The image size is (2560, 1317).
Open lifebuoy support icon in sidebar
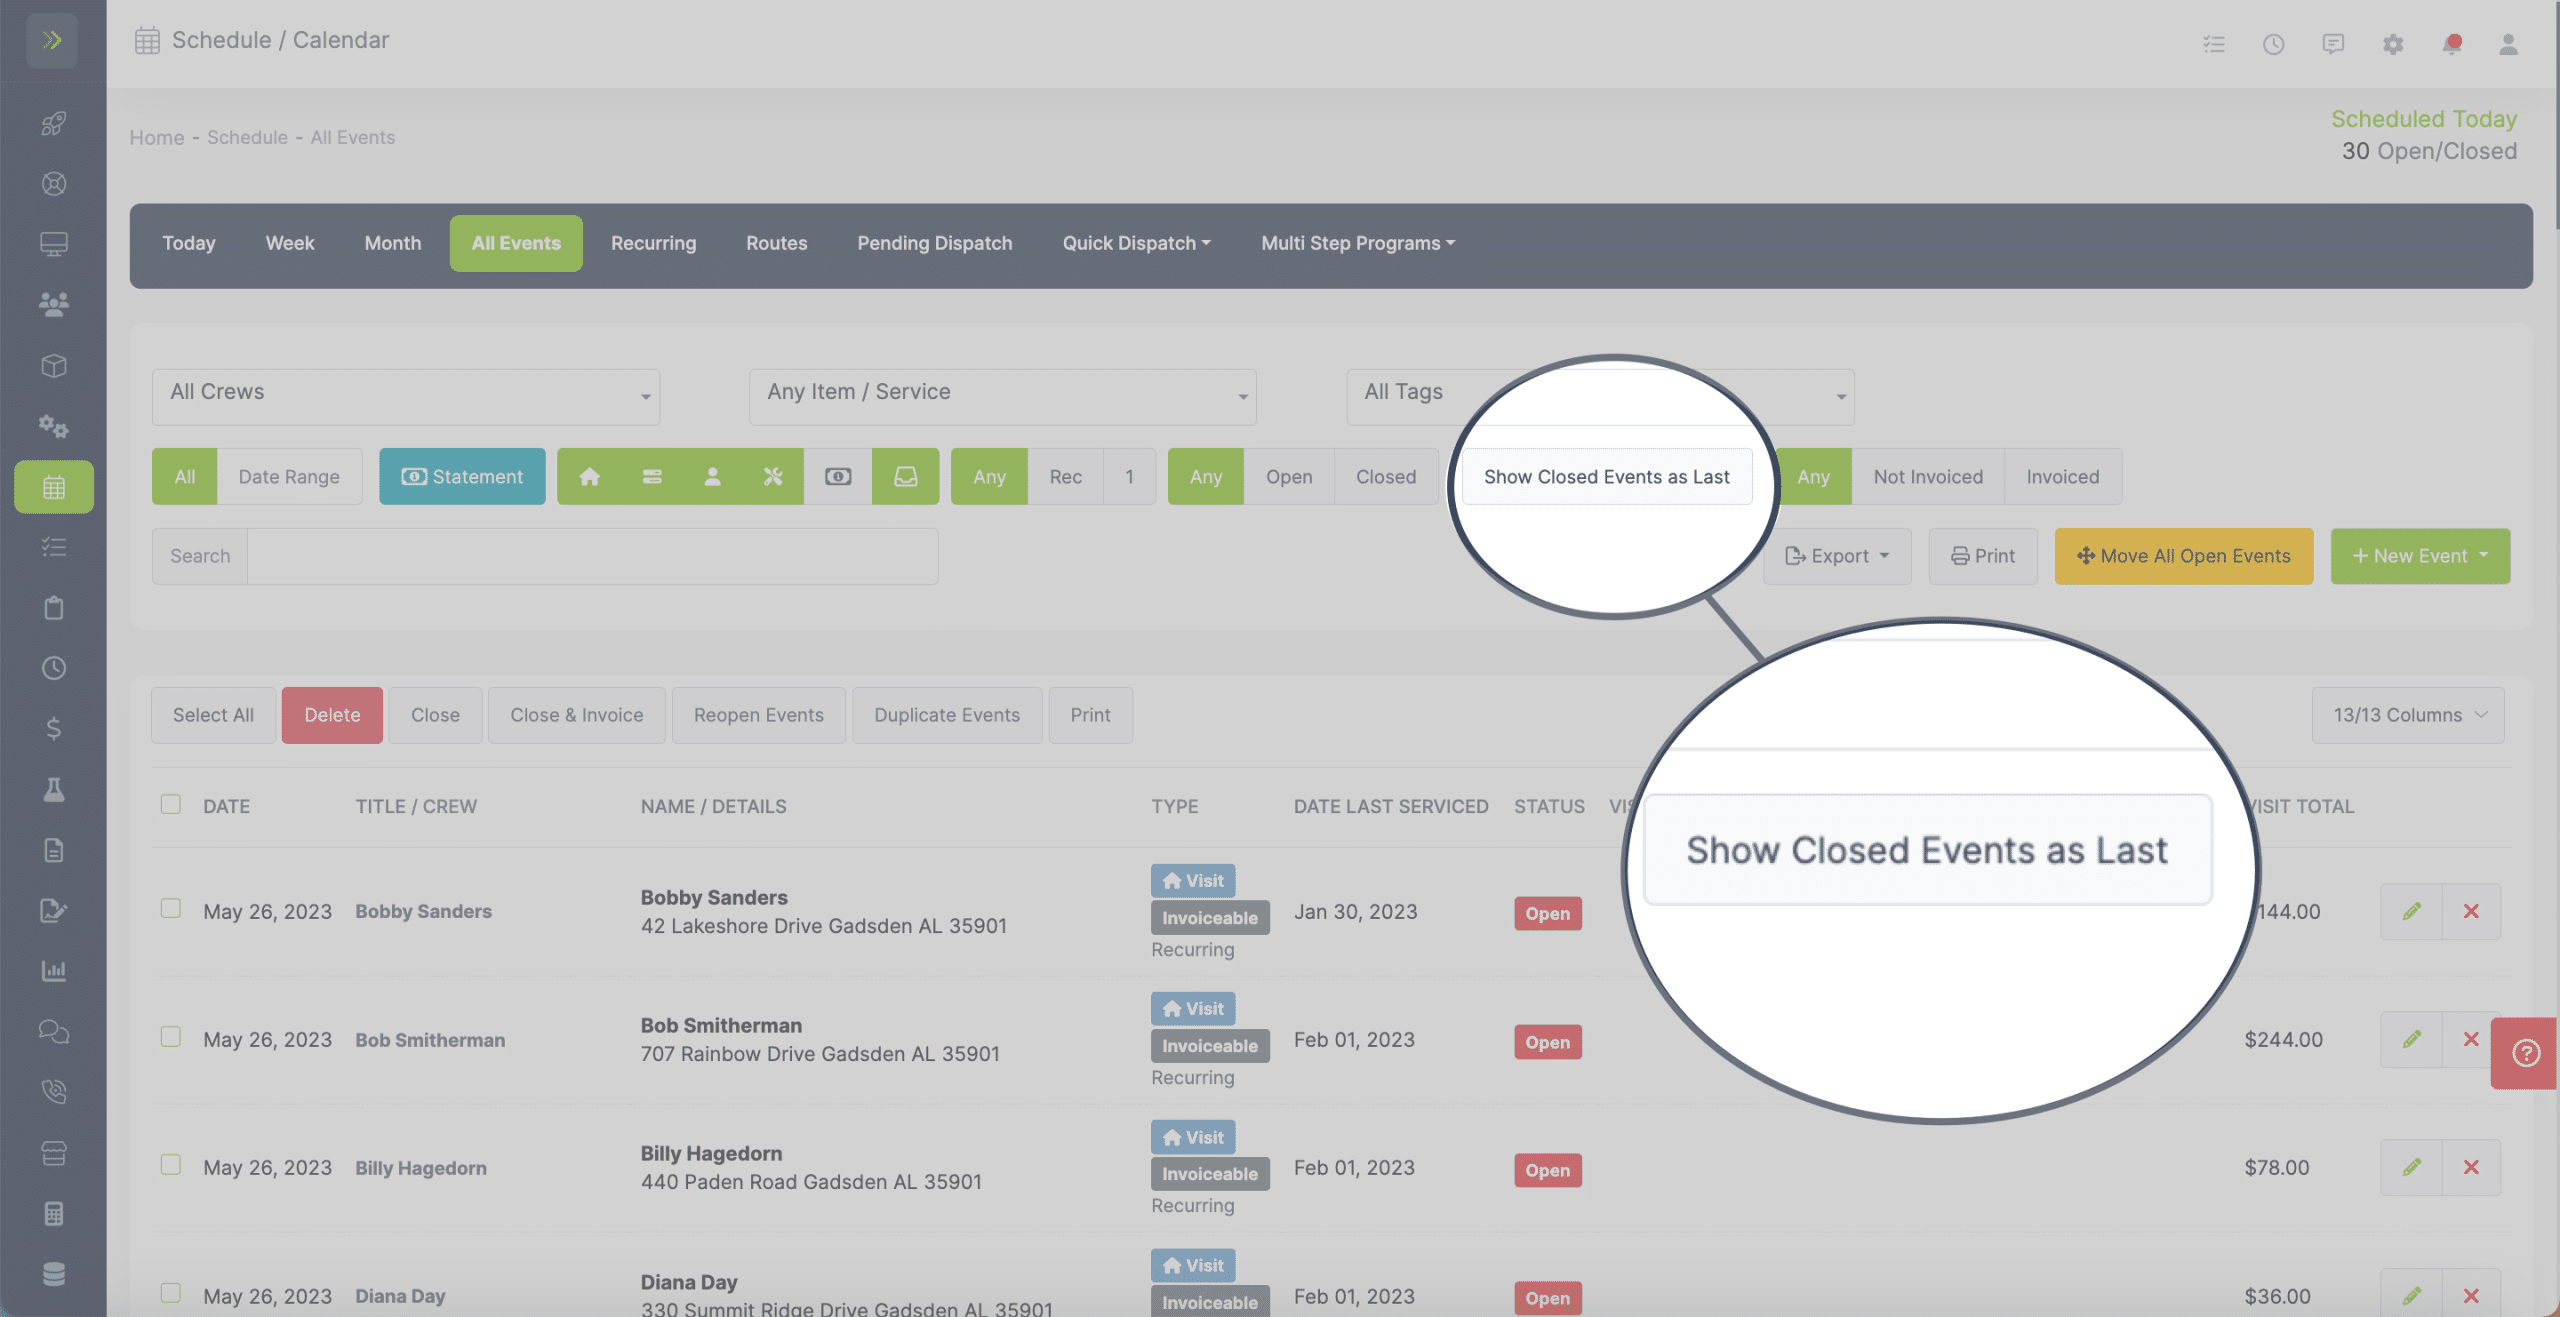(54, 184)
